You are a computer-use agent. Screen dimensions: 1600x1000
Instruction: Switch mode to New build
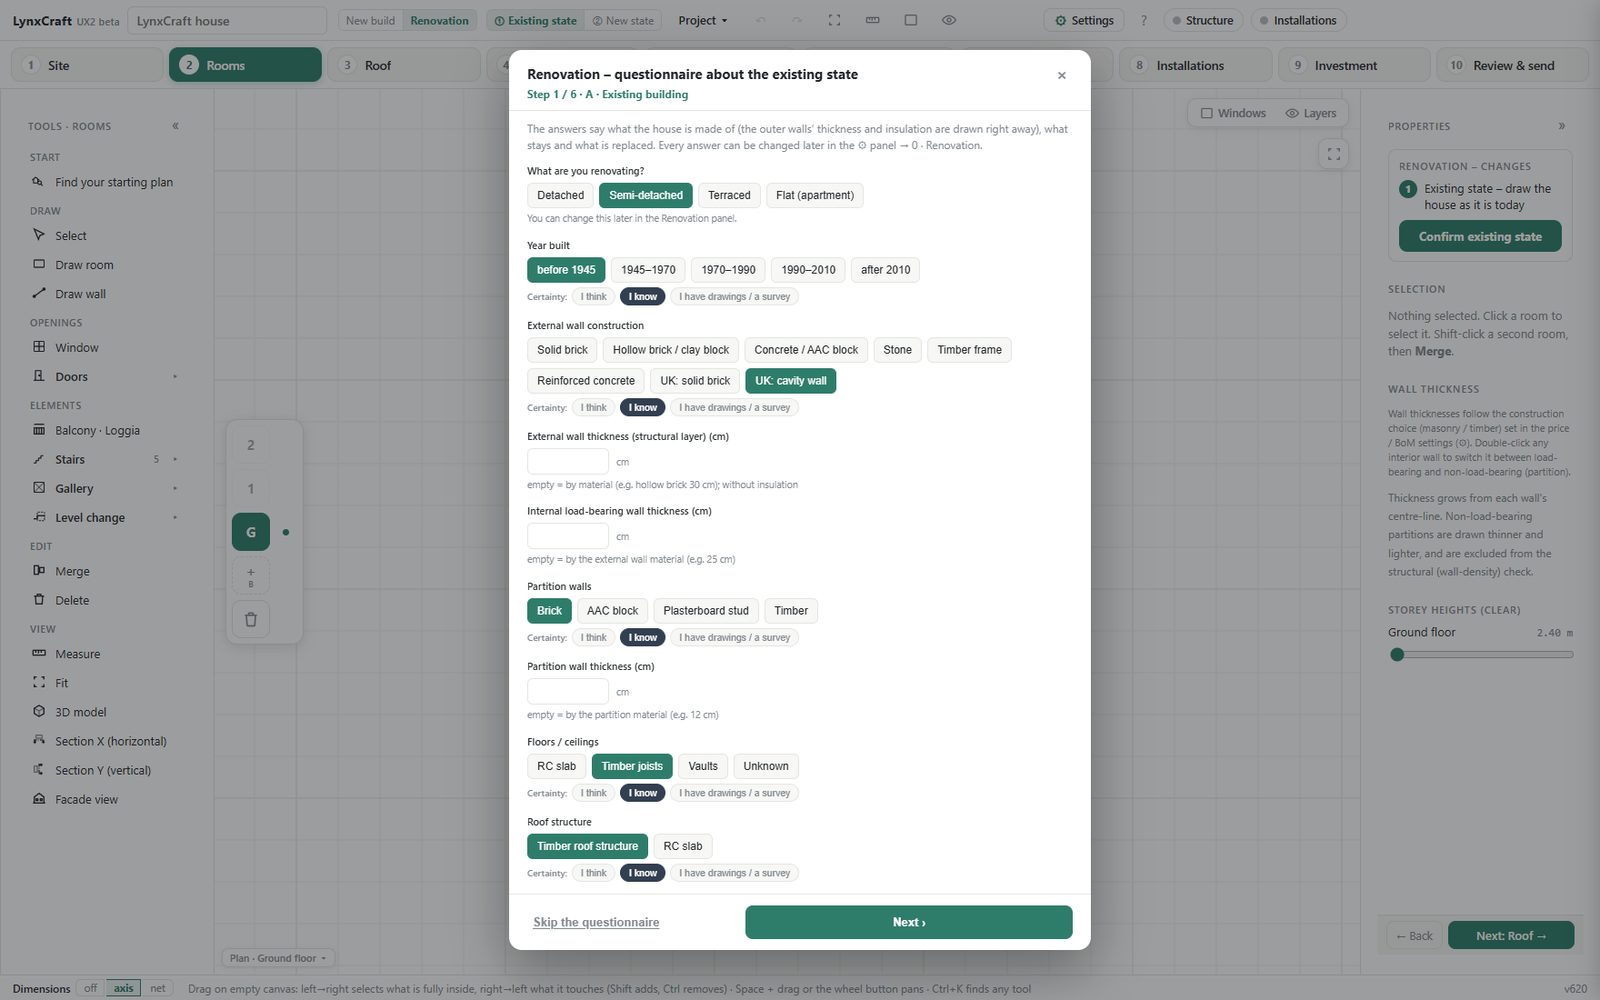click(370, 20)
